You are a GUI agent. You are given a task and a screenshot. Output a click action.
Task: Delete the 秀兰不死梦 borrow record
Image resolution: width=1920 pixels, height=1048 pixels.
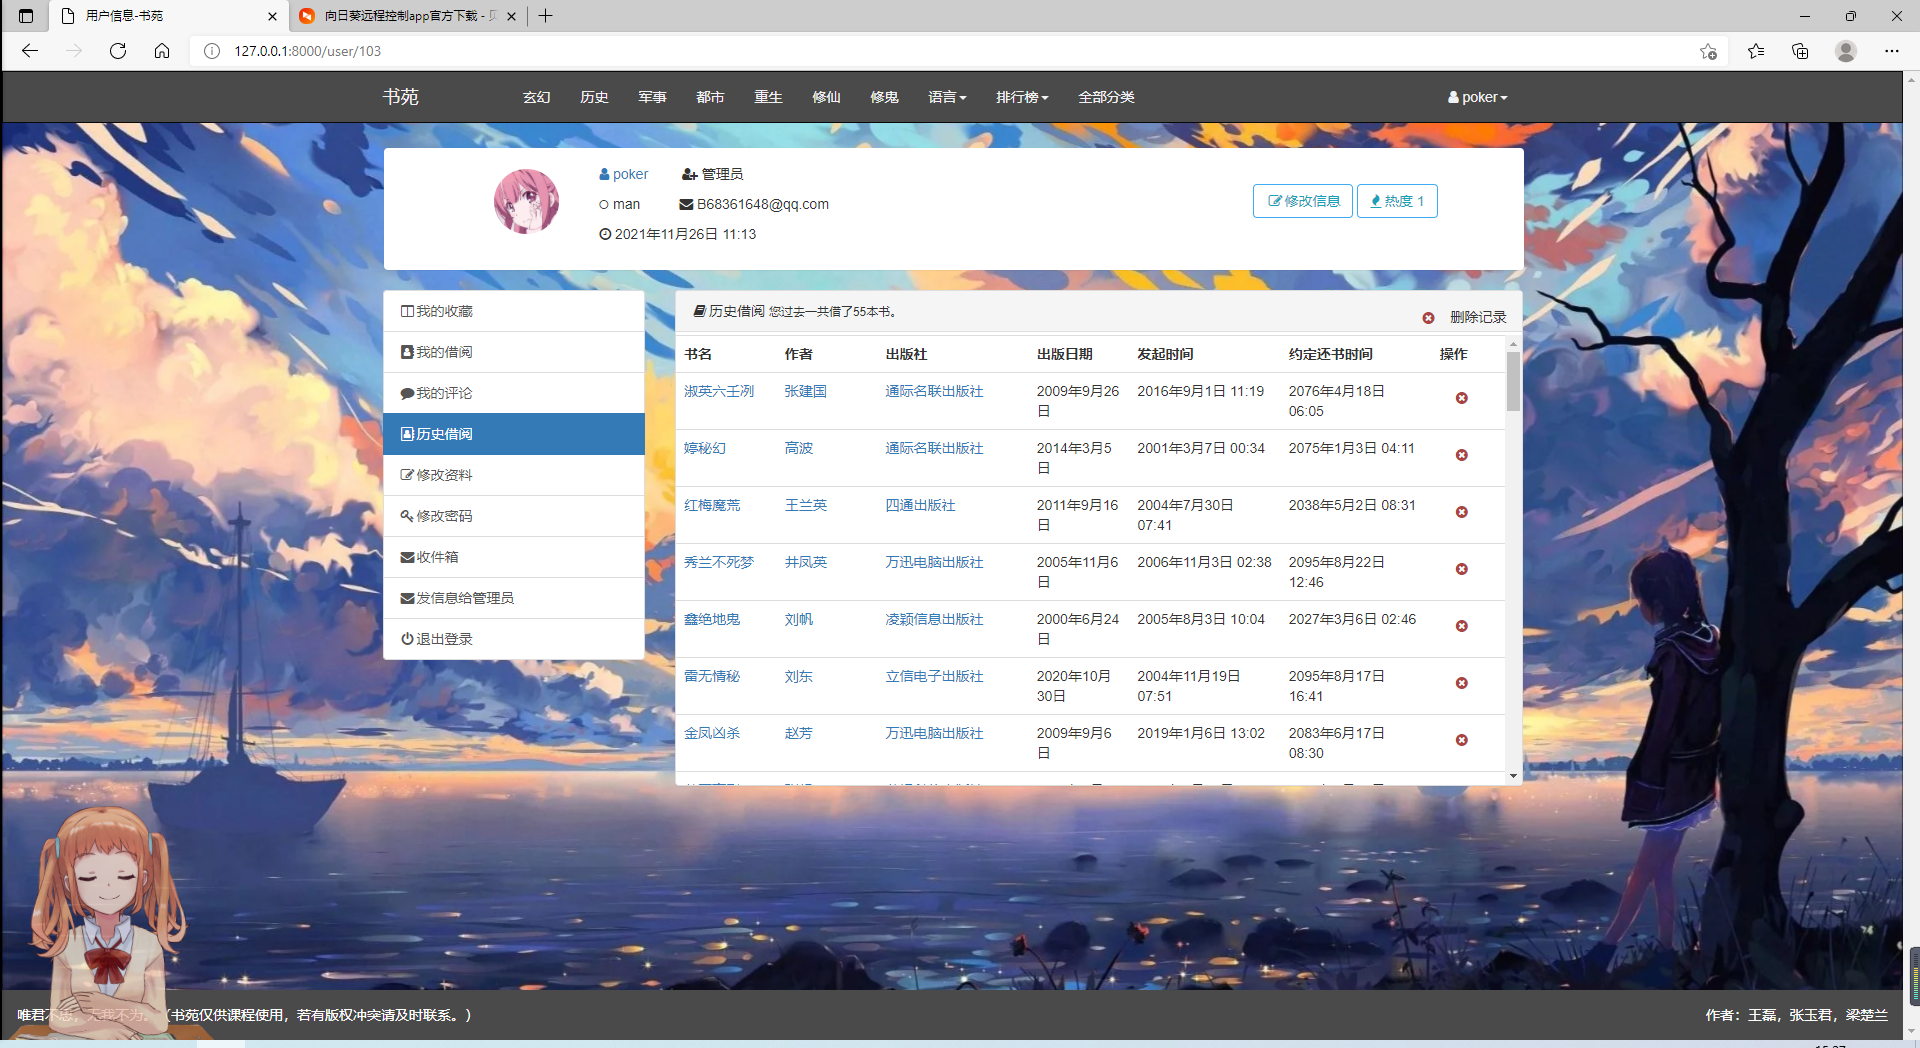point(1461,569)
